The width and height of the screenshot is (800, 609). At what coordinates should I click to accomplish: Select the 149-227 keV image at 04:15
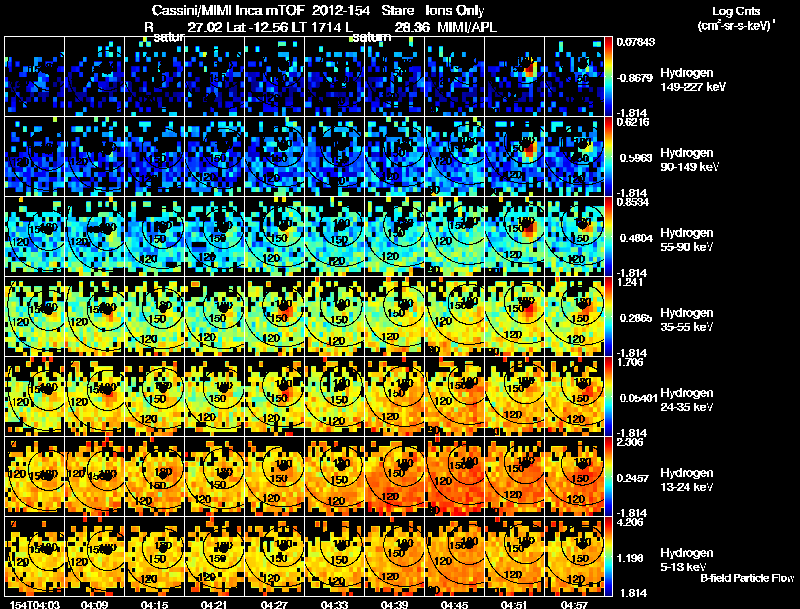(155, 76)
